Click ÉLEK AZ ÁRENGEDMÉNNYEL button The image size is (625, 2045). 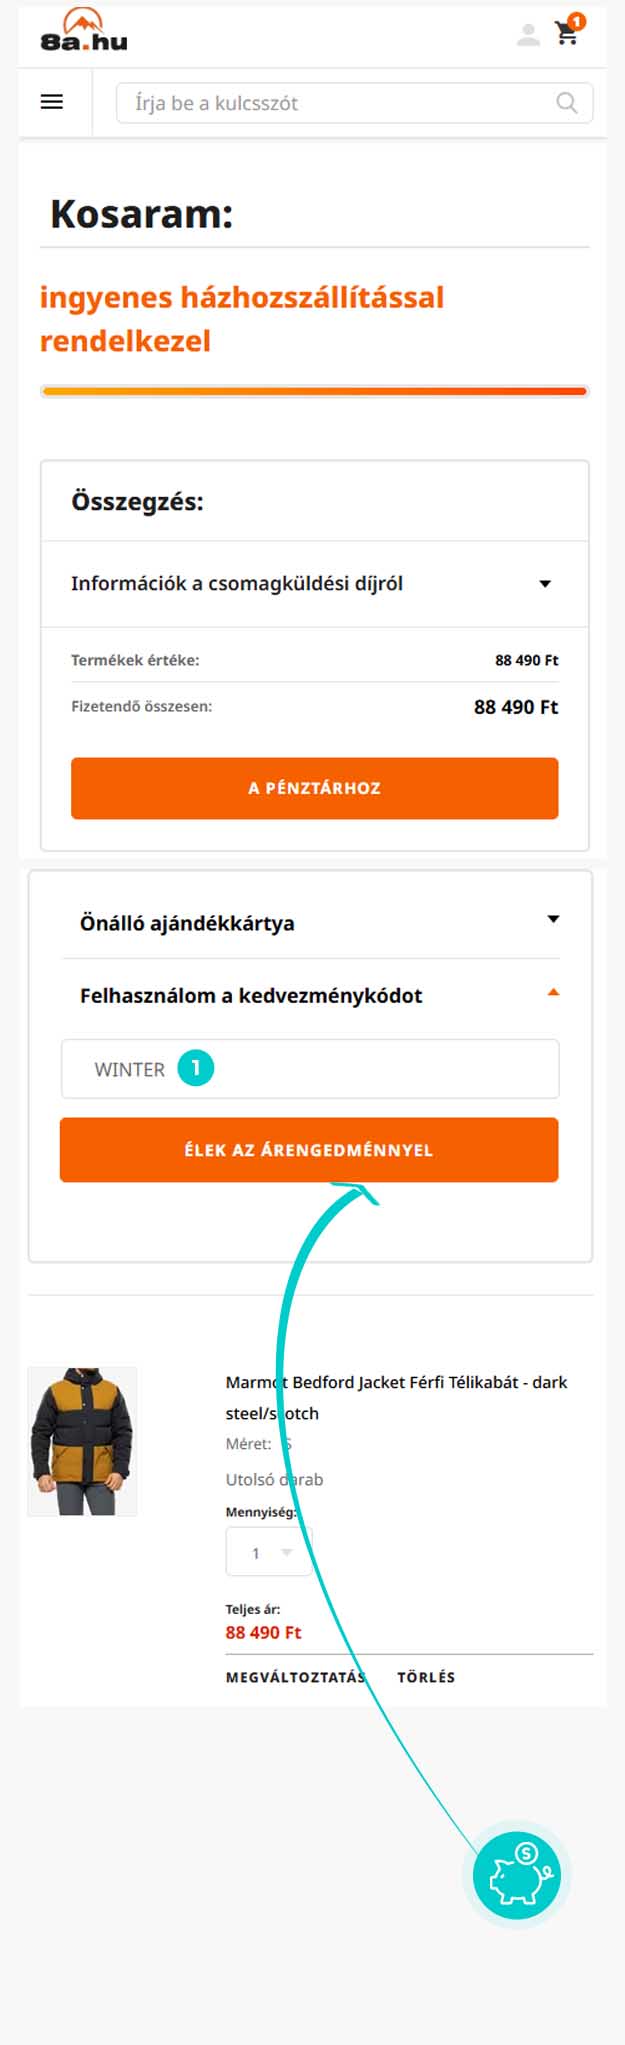point(309,1150)
